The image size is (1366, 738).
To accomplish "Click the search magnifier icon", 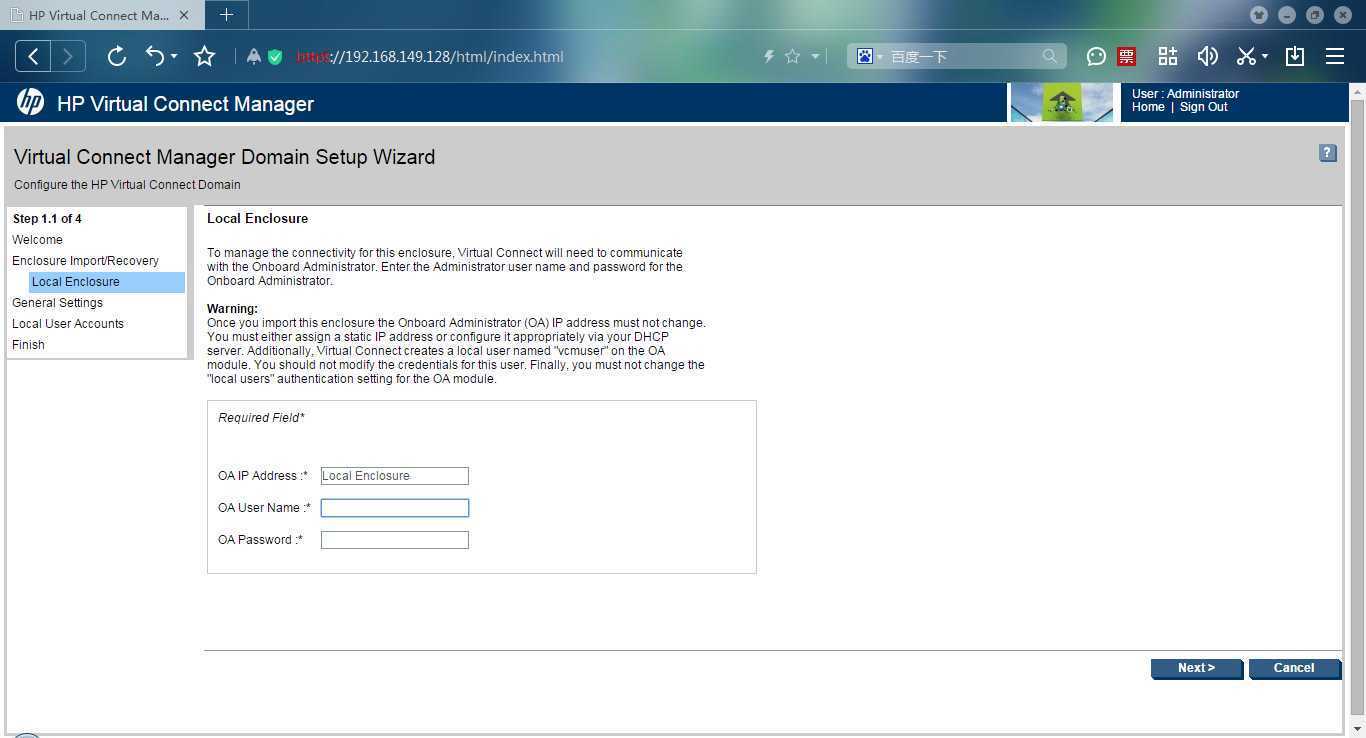I will coord(1049,56).
